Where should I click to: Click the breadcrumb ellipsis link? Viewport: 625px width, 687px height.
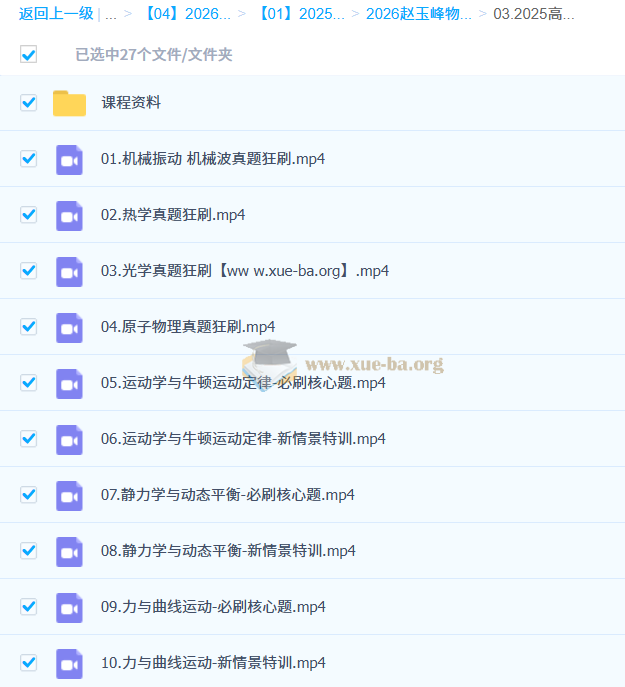[111, 15]
